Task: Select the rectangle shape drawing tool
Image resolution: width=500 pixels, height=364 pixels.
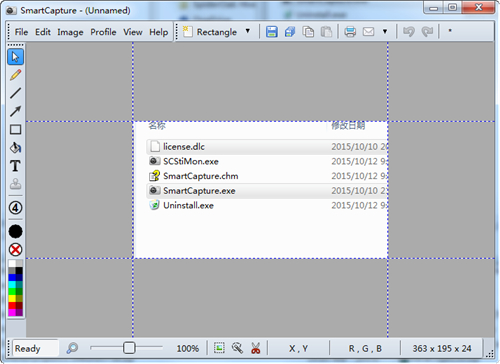Action: coord(15,129)
